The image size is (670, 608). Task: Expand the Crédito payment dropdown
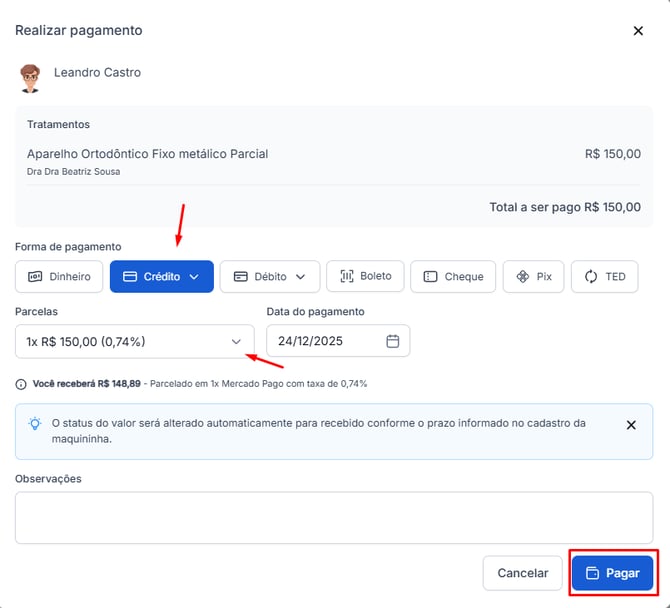[x=162, y=277]
